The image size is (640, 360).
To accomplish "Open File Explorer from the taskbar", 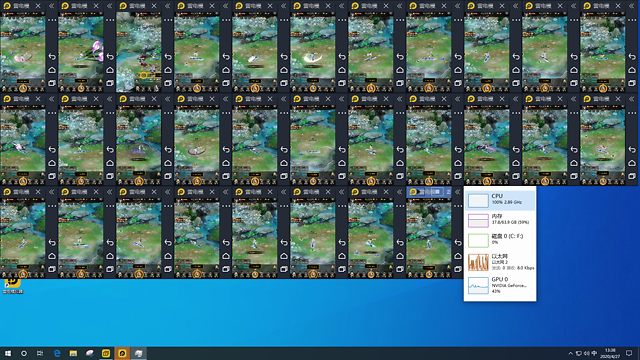I will pos(73,353).
